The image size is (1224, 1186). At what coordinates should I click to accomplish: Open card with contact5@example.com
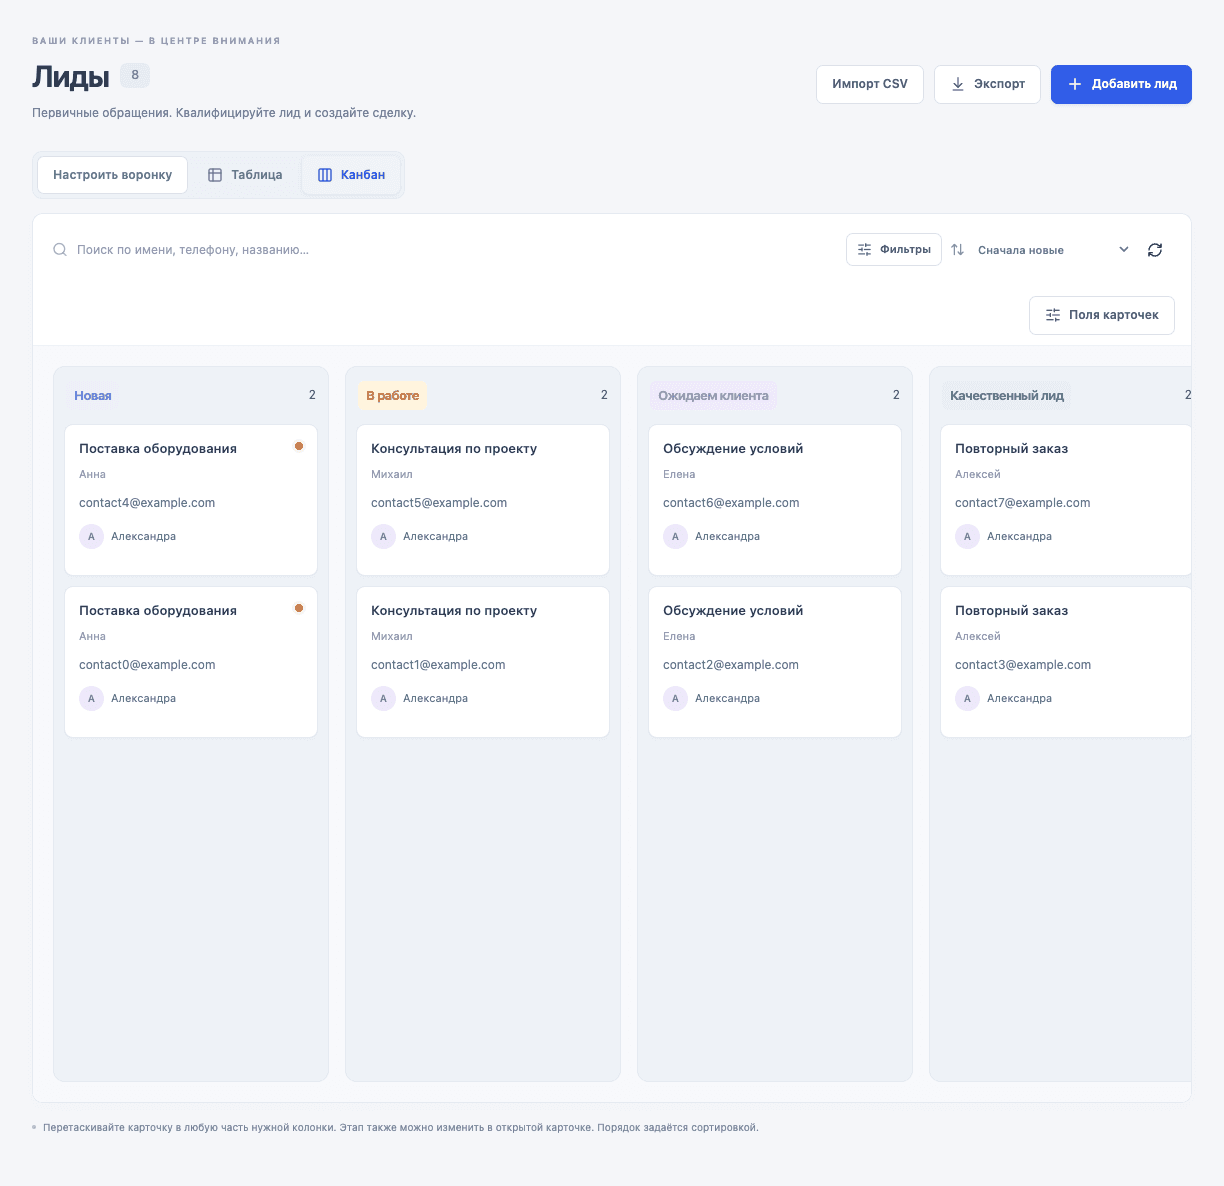coord(483,500)
